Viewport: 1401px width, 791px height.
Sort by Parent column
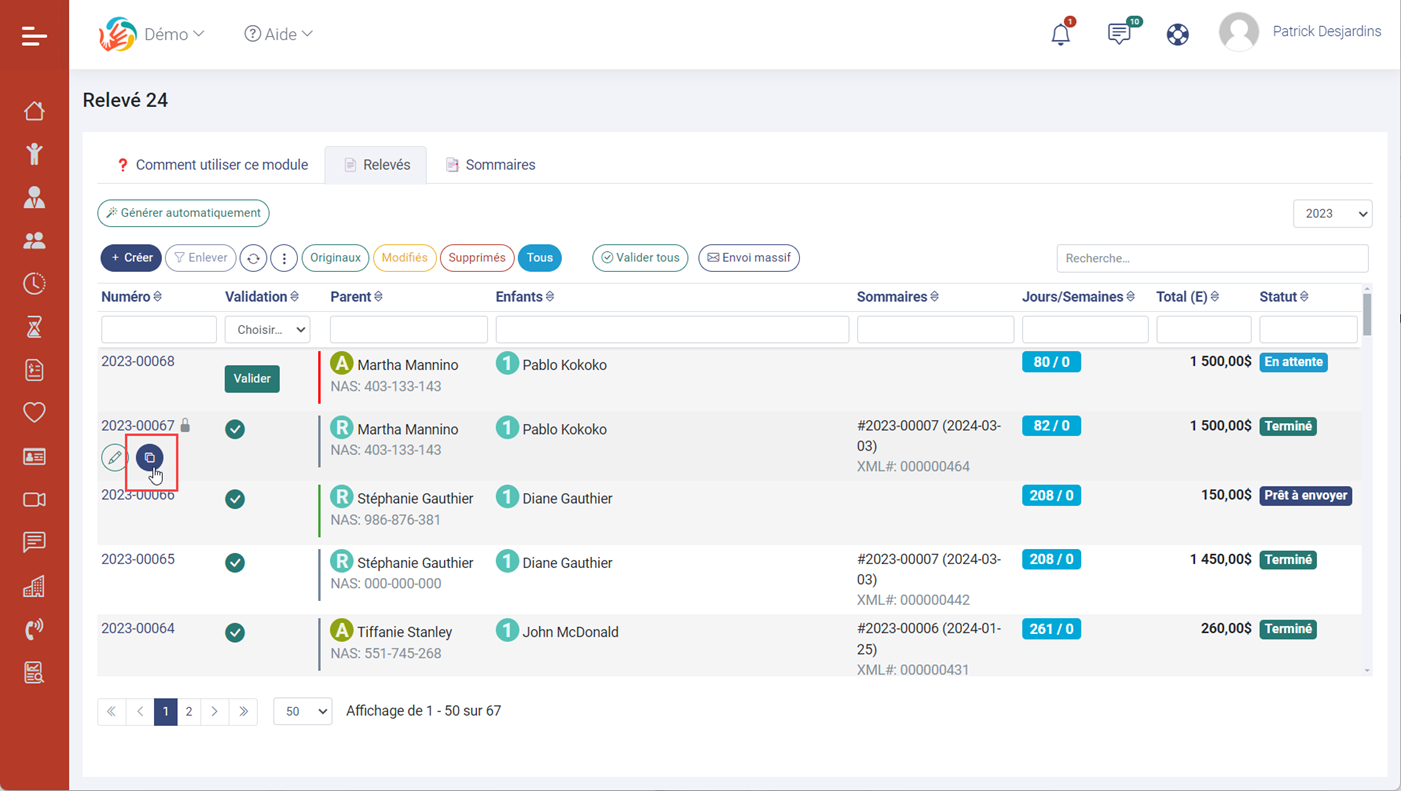(356, 297)
